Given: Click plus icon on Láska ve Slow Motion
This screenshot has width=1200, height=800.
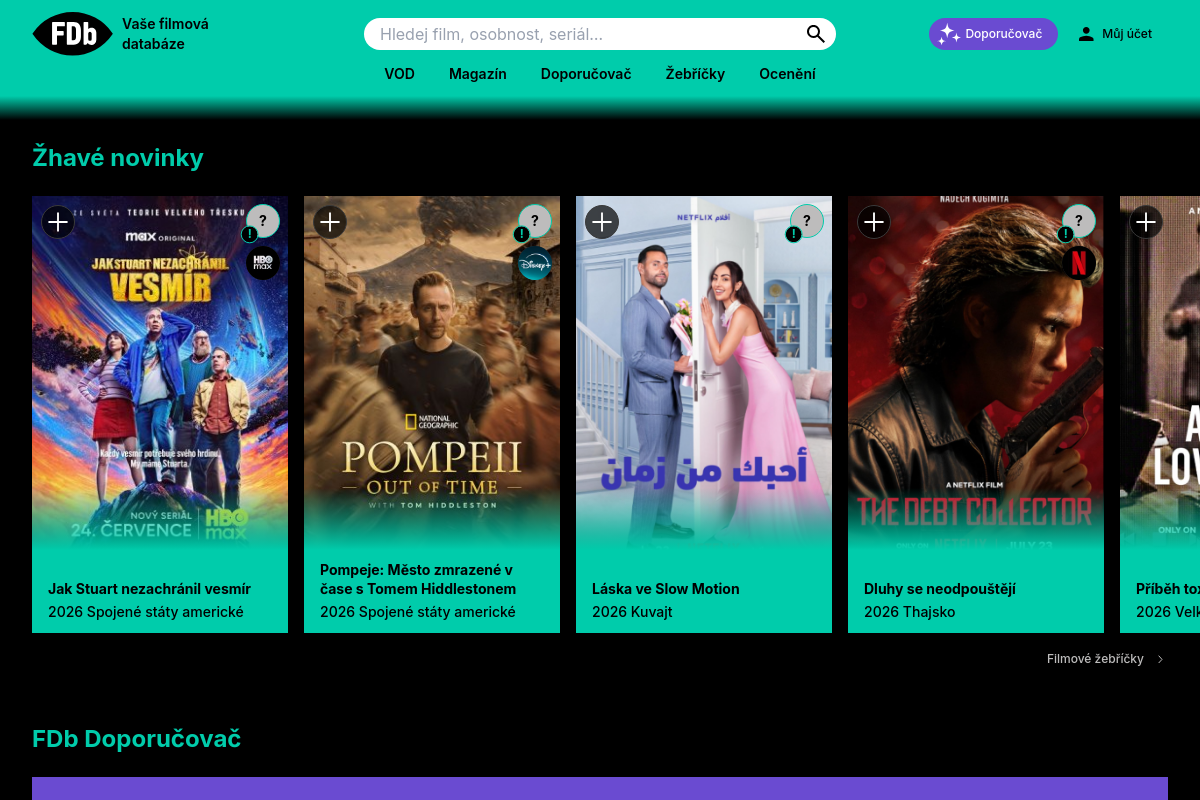Looking at the screenshot, I should 602,222.
